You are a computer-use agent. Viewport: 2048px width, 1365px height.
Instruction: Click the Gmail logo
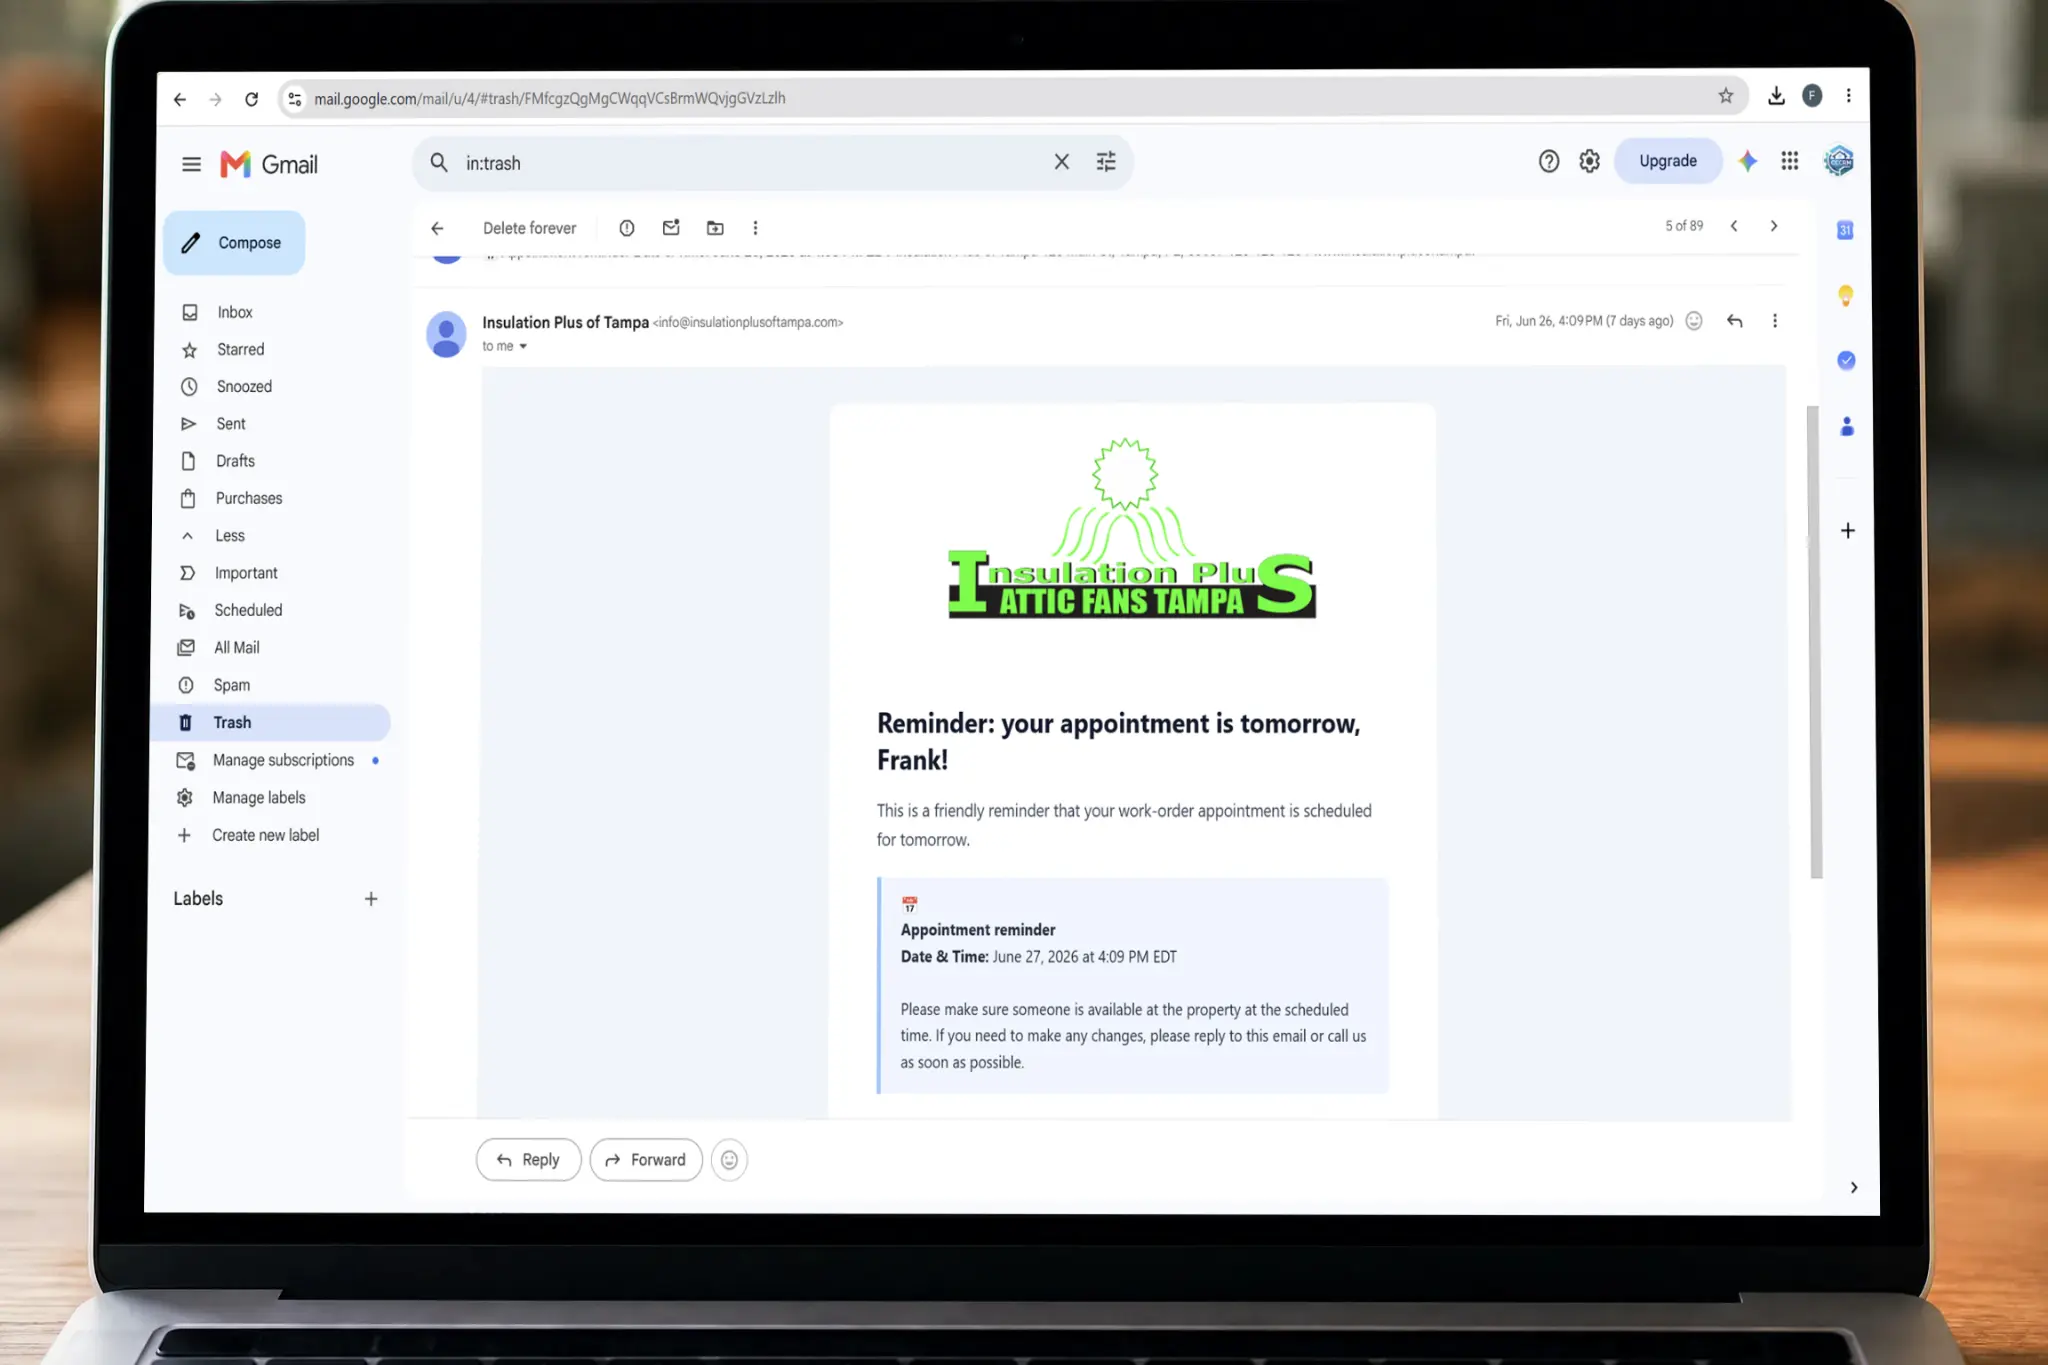pyautogui.click(x=269, y=164)
